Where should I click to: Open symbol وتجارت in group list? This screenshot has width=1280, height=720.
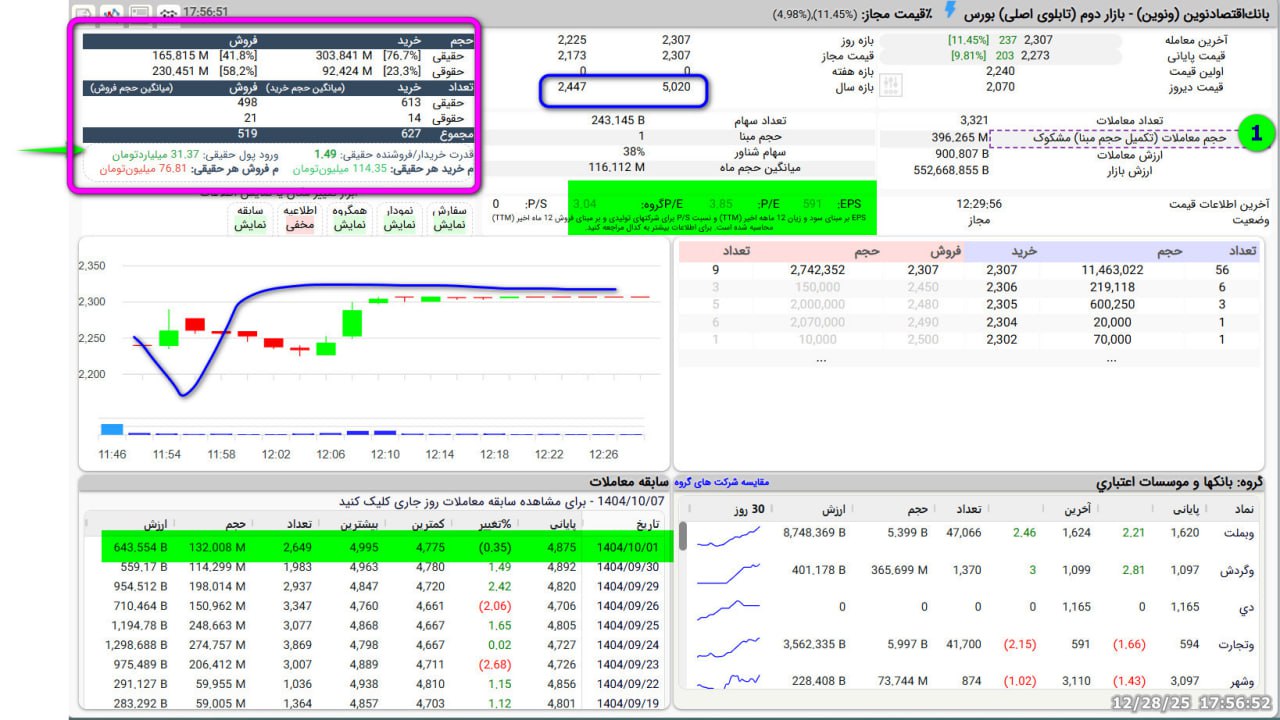[1236, 645]
